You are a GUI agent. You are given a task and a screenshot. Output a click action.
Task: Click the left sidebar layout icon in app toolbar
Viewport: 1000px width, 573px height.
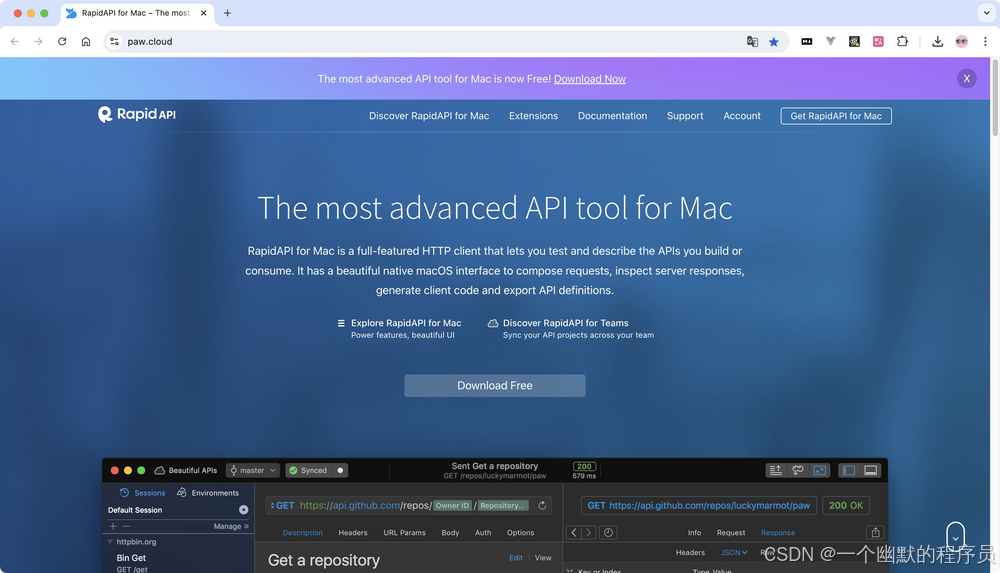[849, 470]
